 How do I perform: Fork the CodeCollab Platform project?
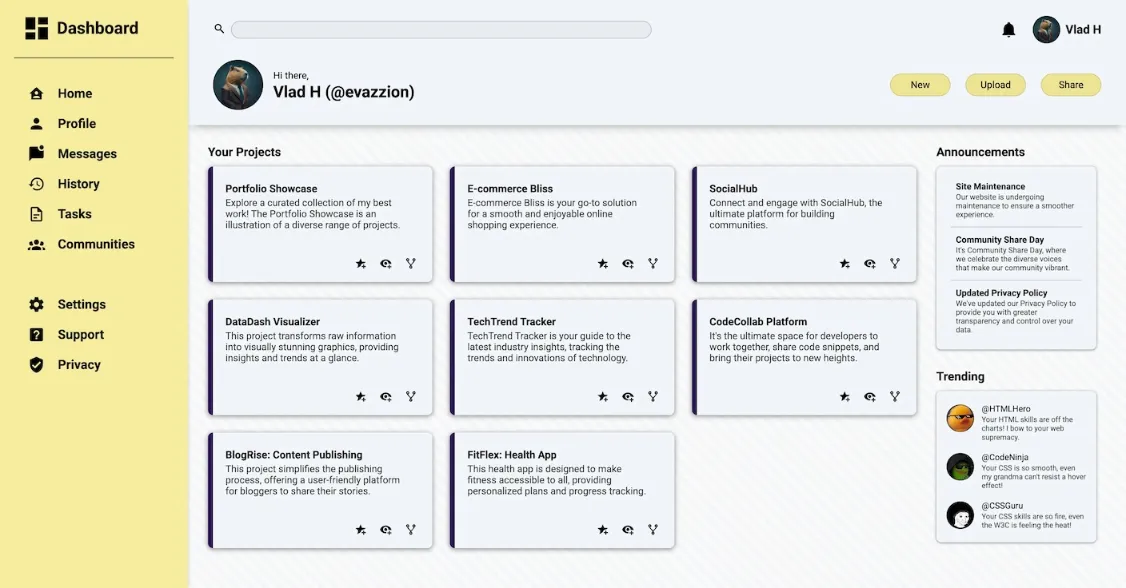[x=895, y=396]
